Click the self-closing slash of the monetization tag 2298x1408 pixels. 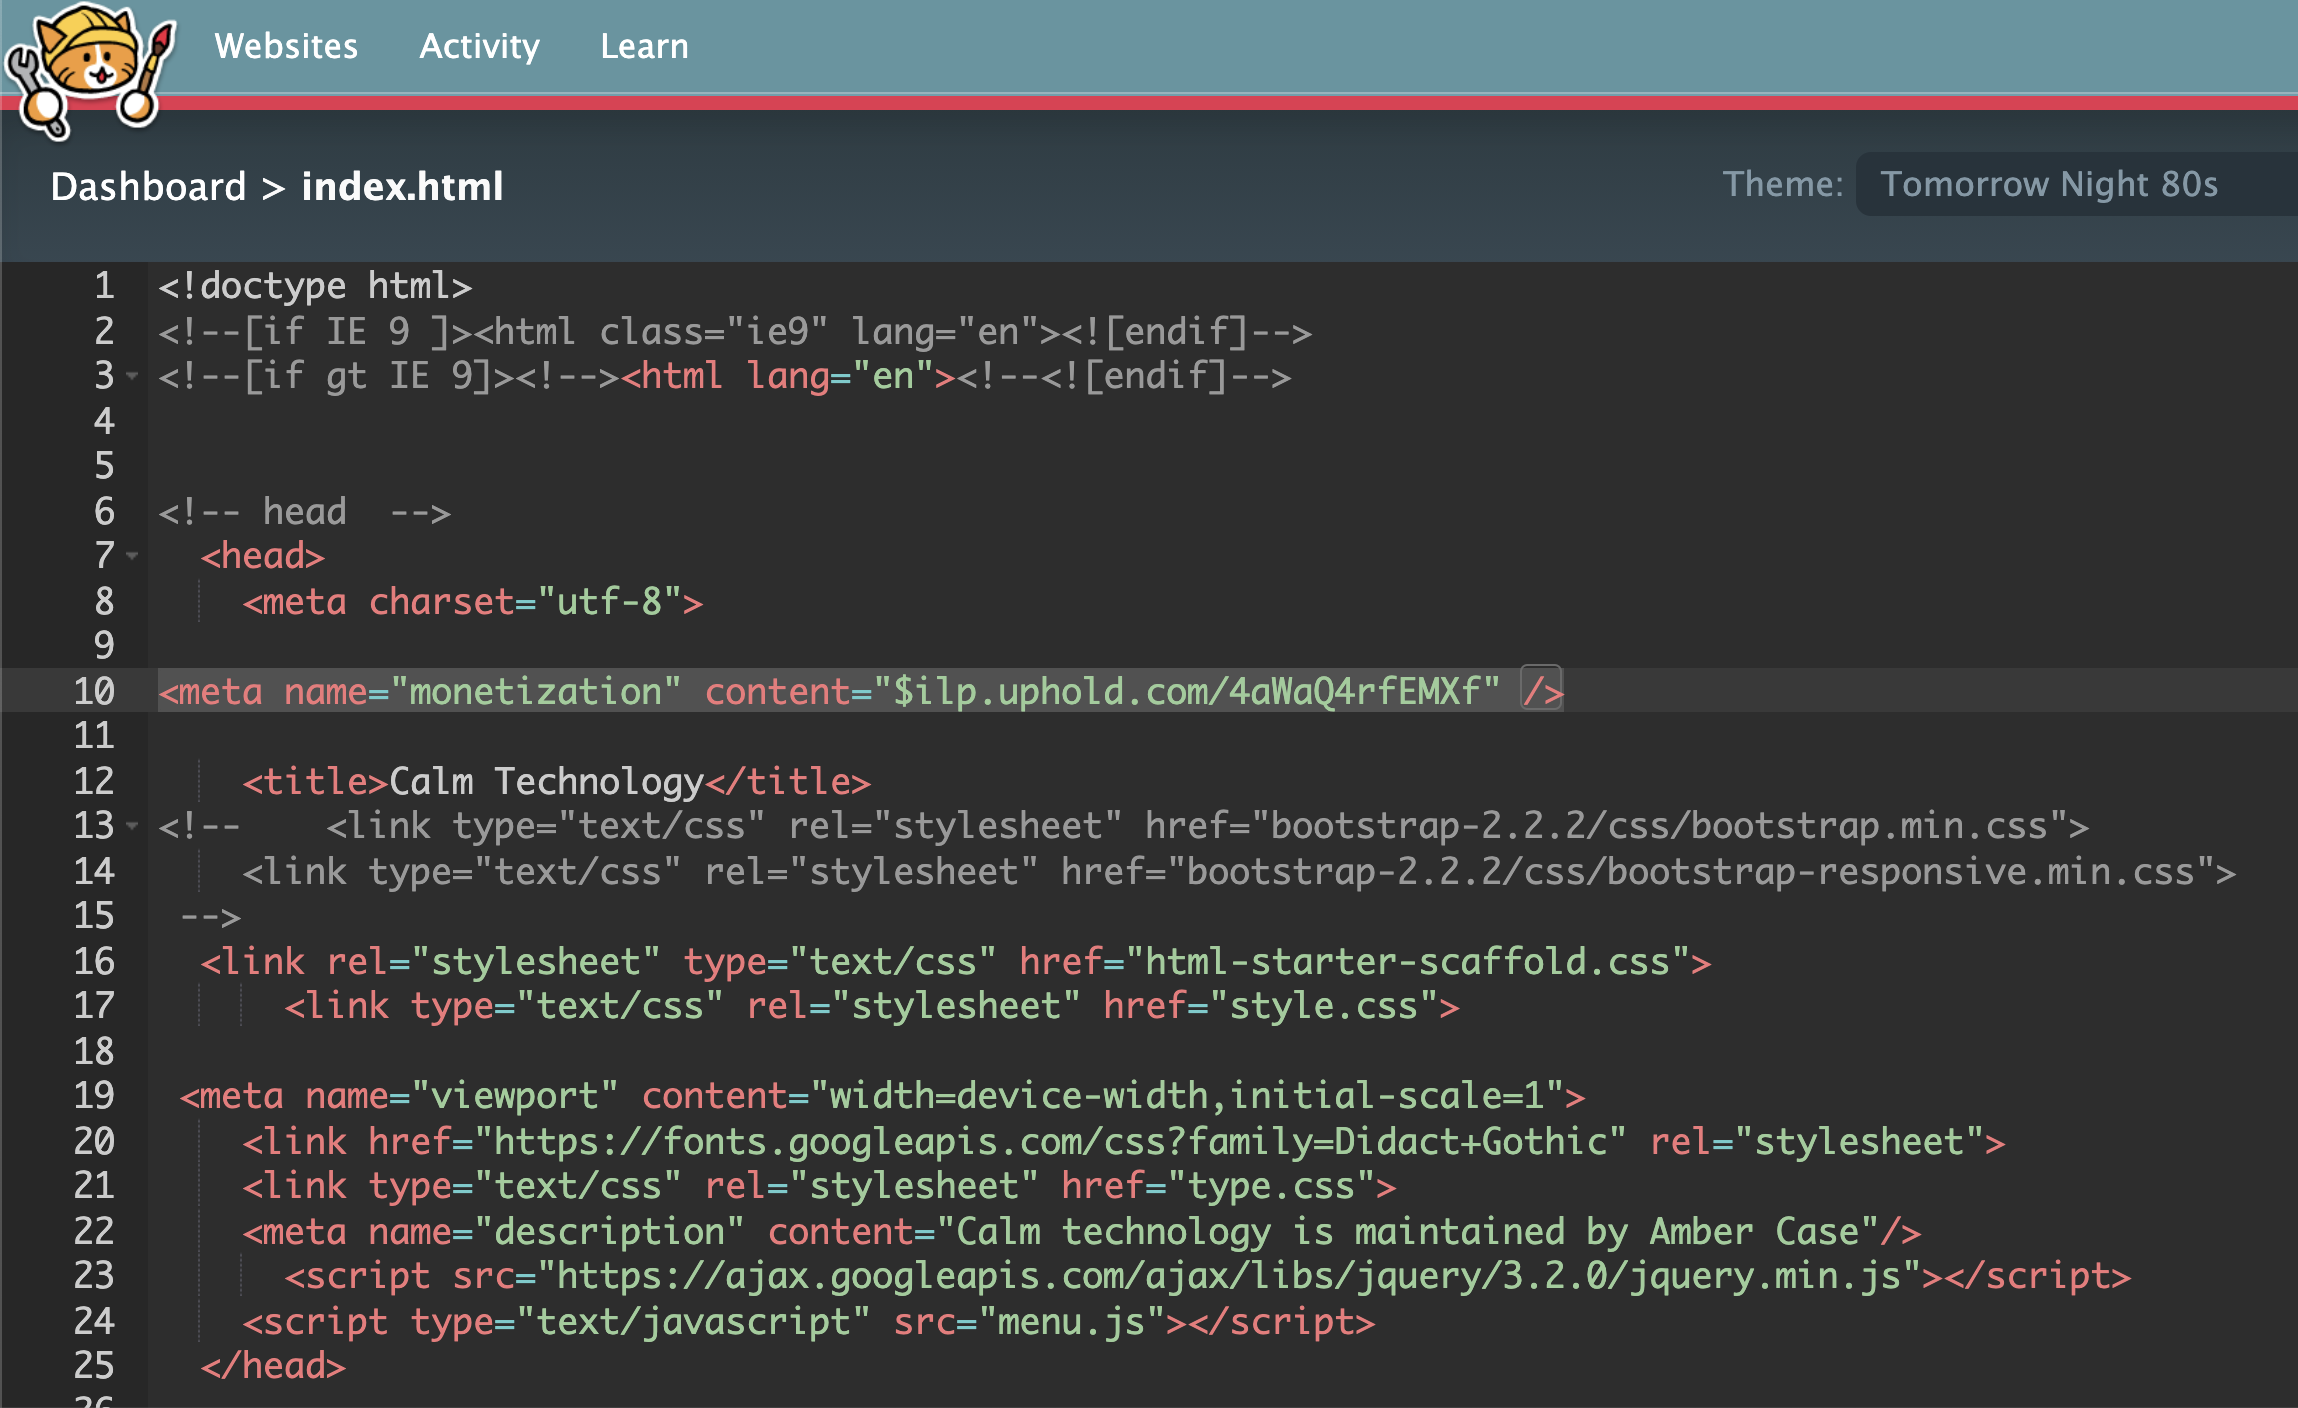click(1541, 691)
